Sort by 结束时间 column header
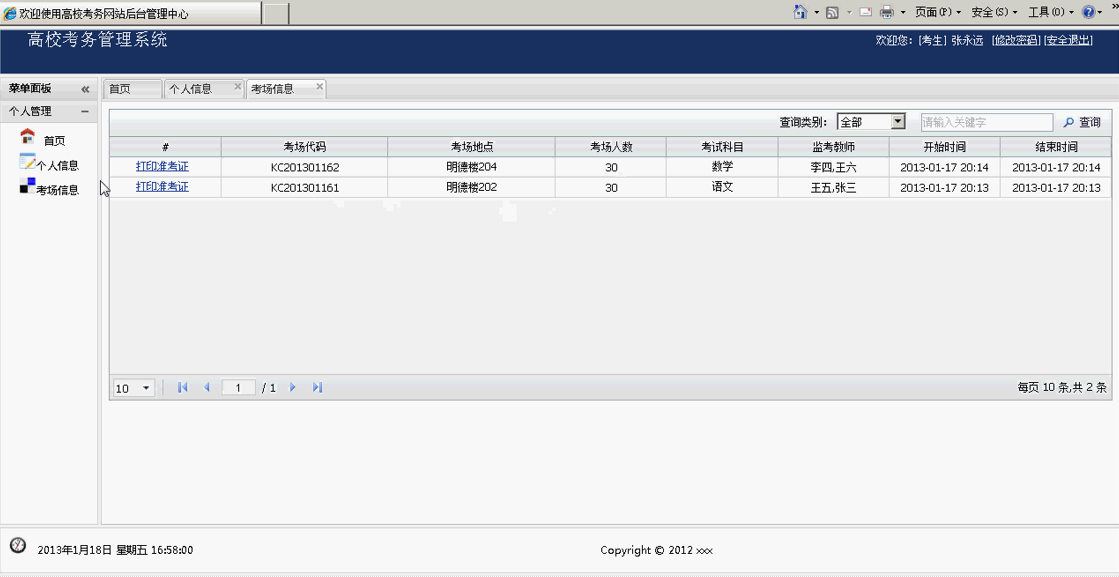Viewport: 1119px width, 577px height. (1056, 147)
